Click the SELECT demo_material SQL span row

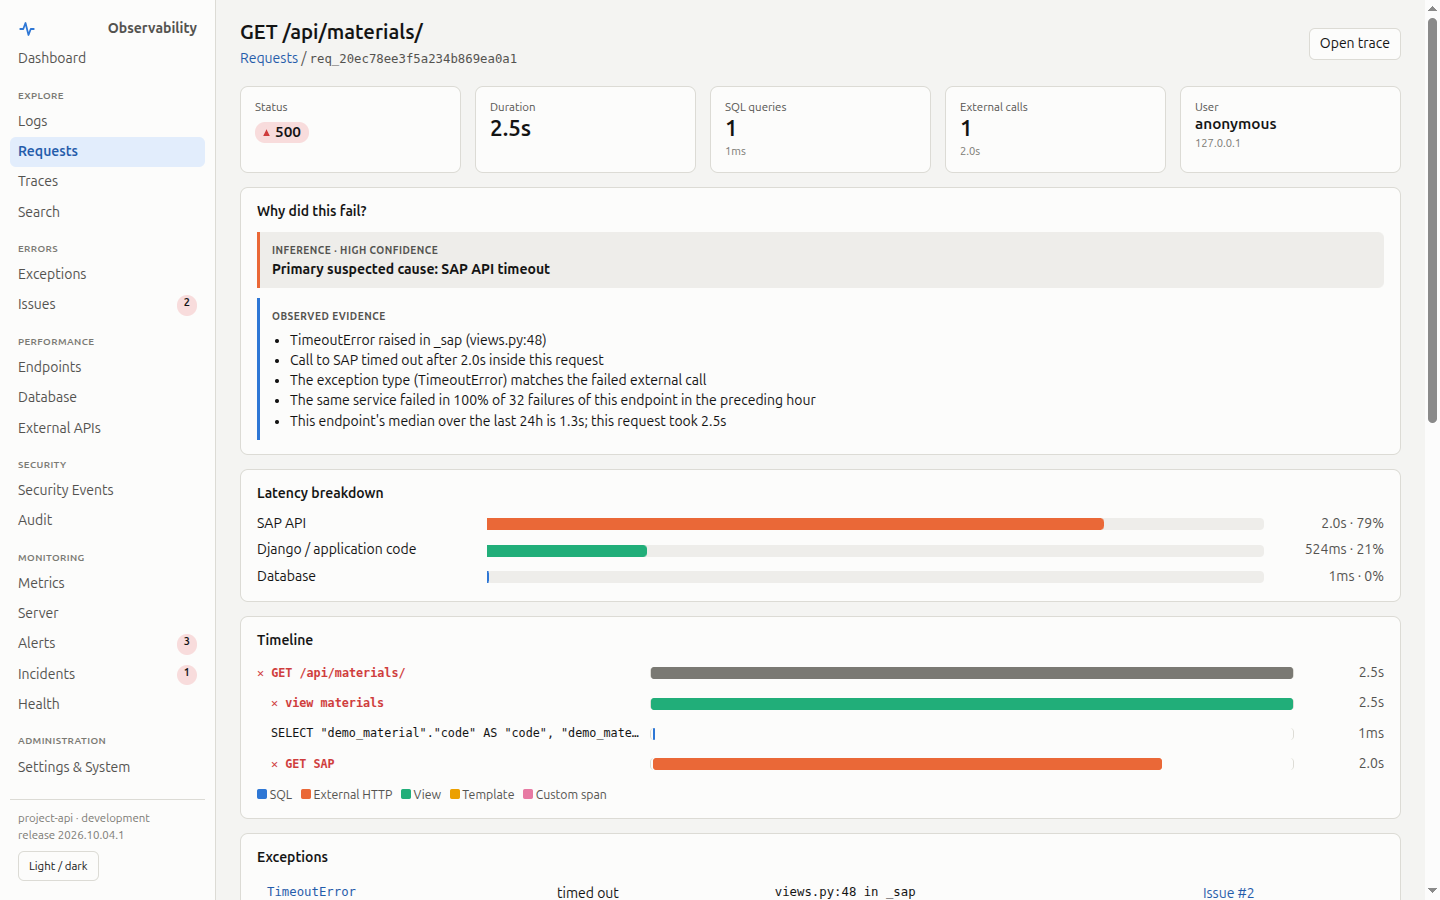(x=821, y=733)
